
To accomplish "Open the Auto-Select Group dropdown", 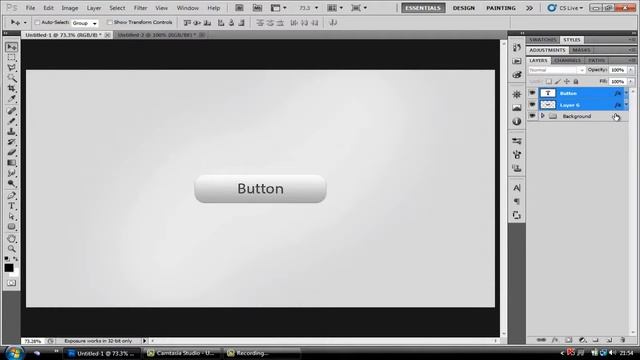I will click(x=84, y=23).
